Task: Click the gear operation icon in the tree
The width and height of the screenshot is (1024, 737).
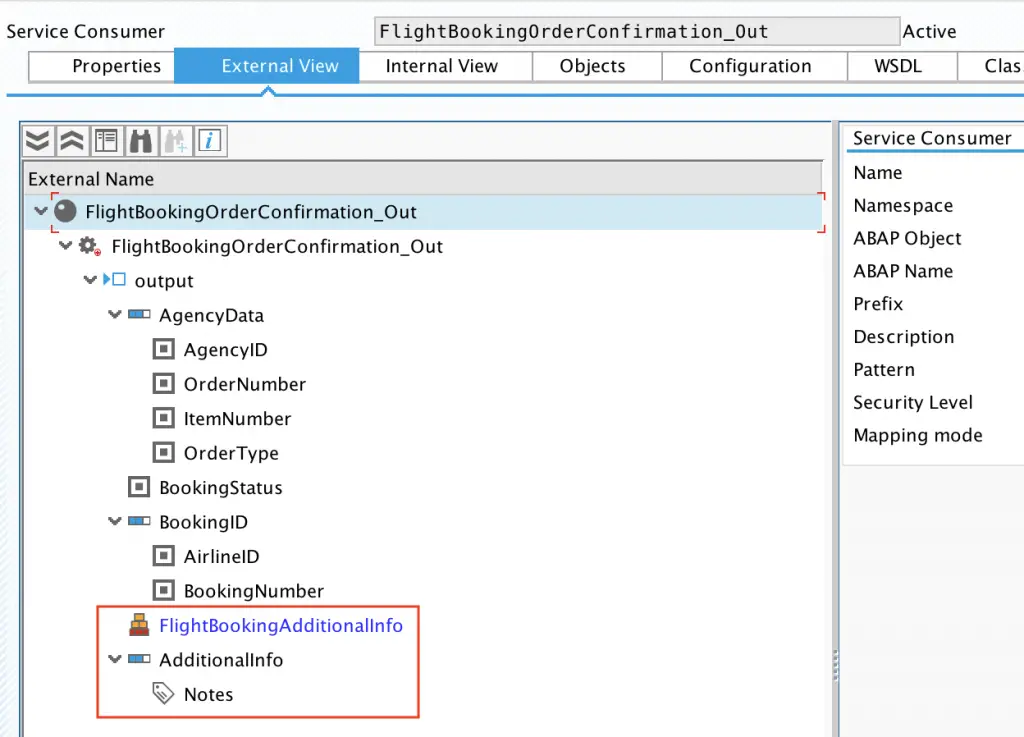Action: 89,246
